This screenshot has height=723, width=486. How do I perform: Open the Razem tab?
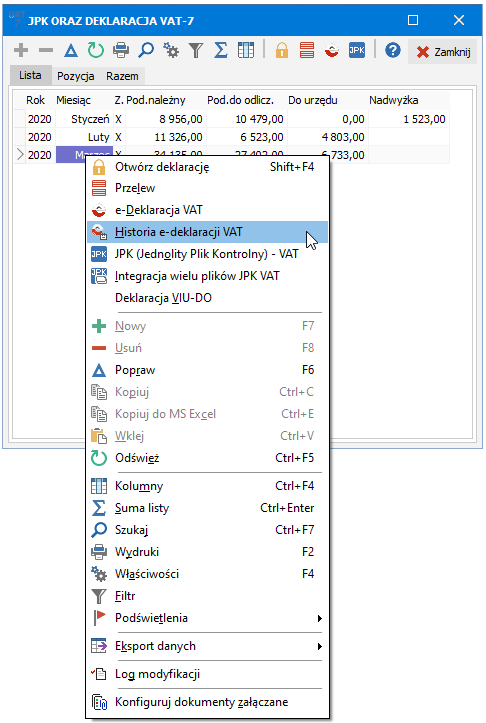click(122, 76)
